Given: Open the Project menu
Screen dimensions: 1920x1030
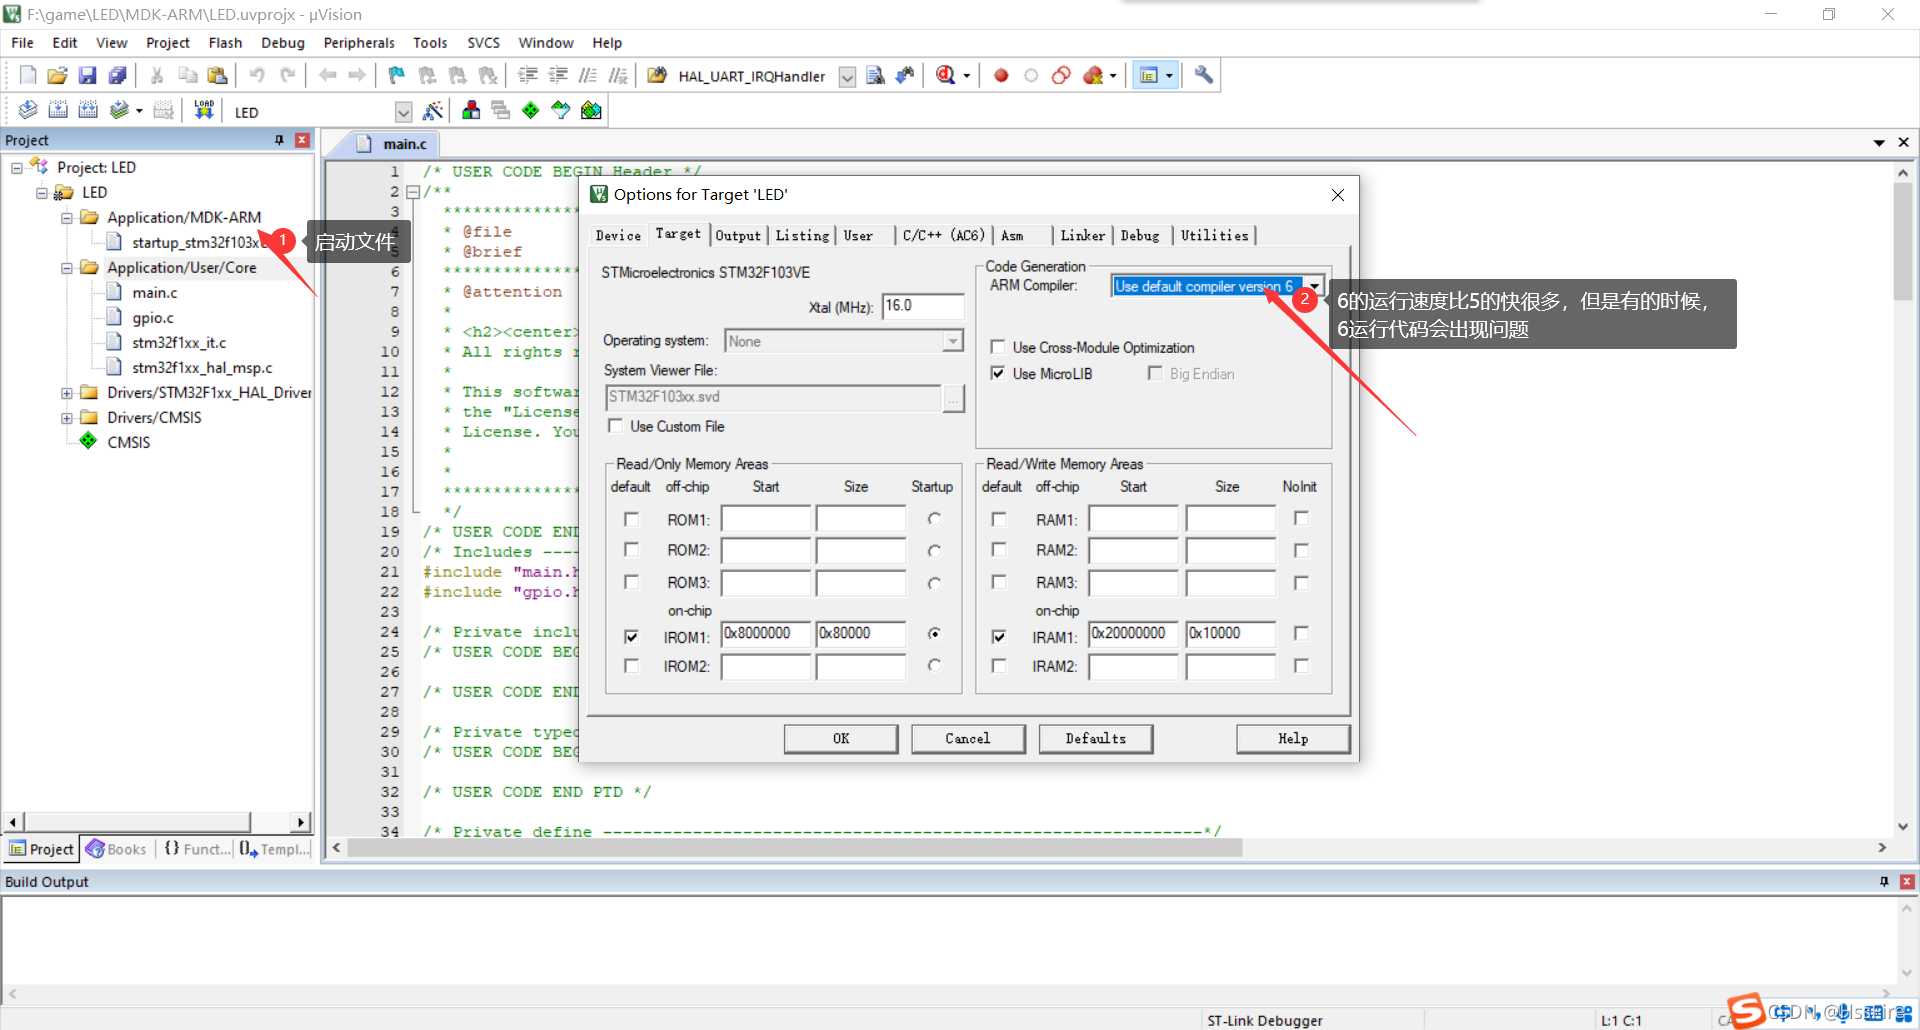Looking at the screenshot, I should pos(167,43).
